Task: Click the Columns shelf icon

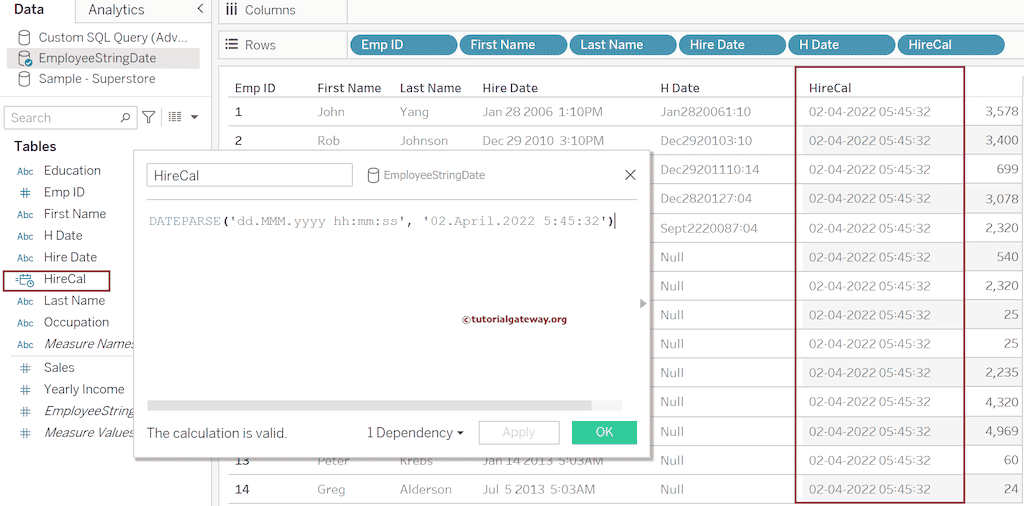Action: click(231, 10)
